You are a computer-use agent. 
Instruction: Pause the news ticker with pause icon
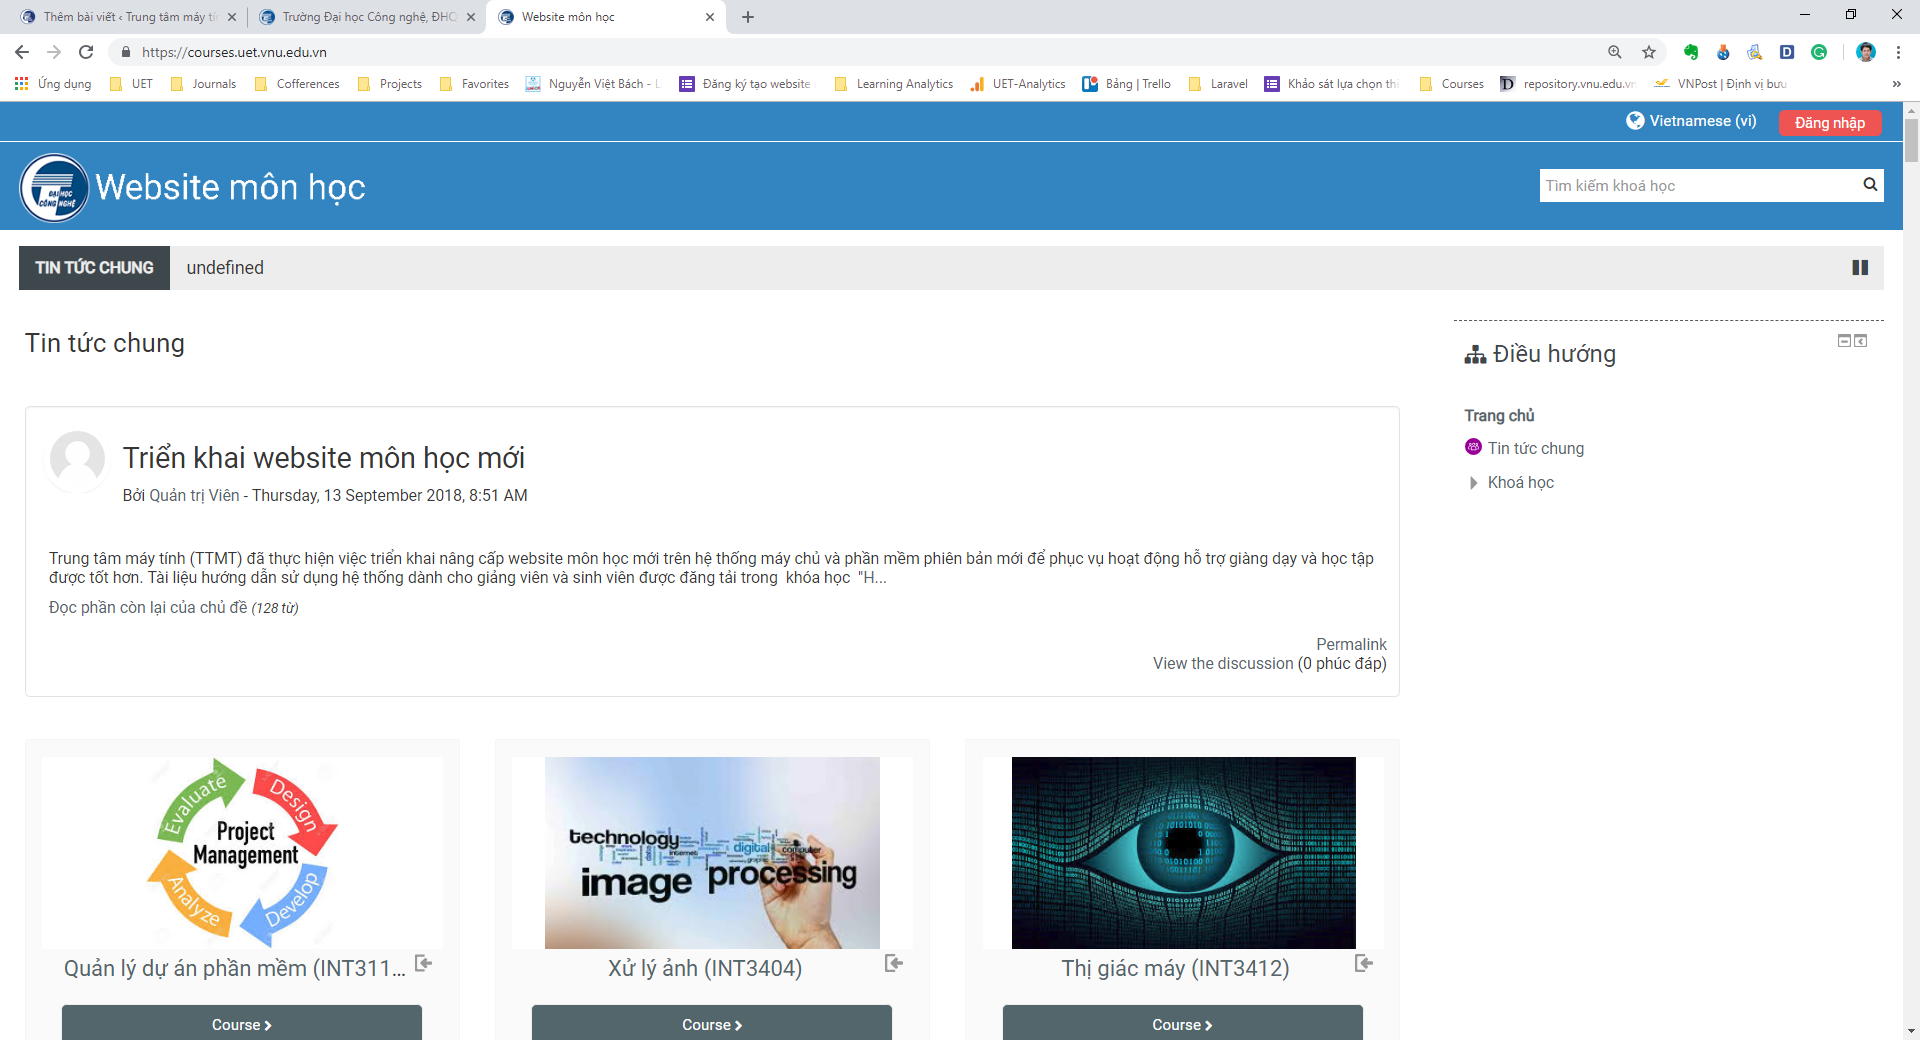1859,268
